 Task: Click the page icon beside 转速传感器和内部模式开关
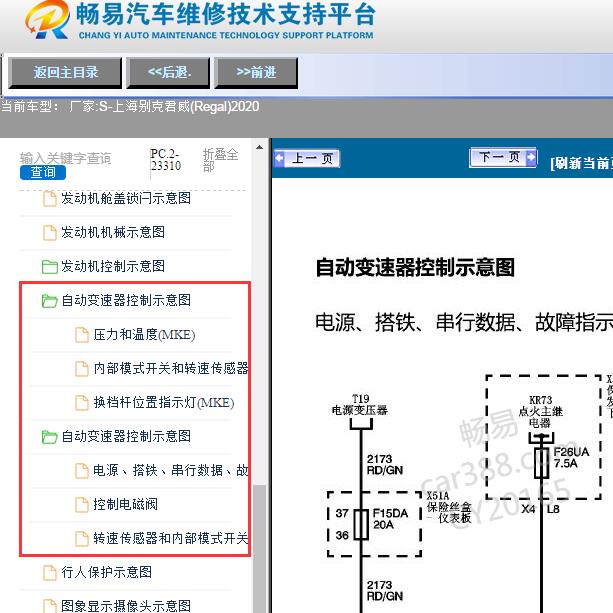tap(82, 539)
